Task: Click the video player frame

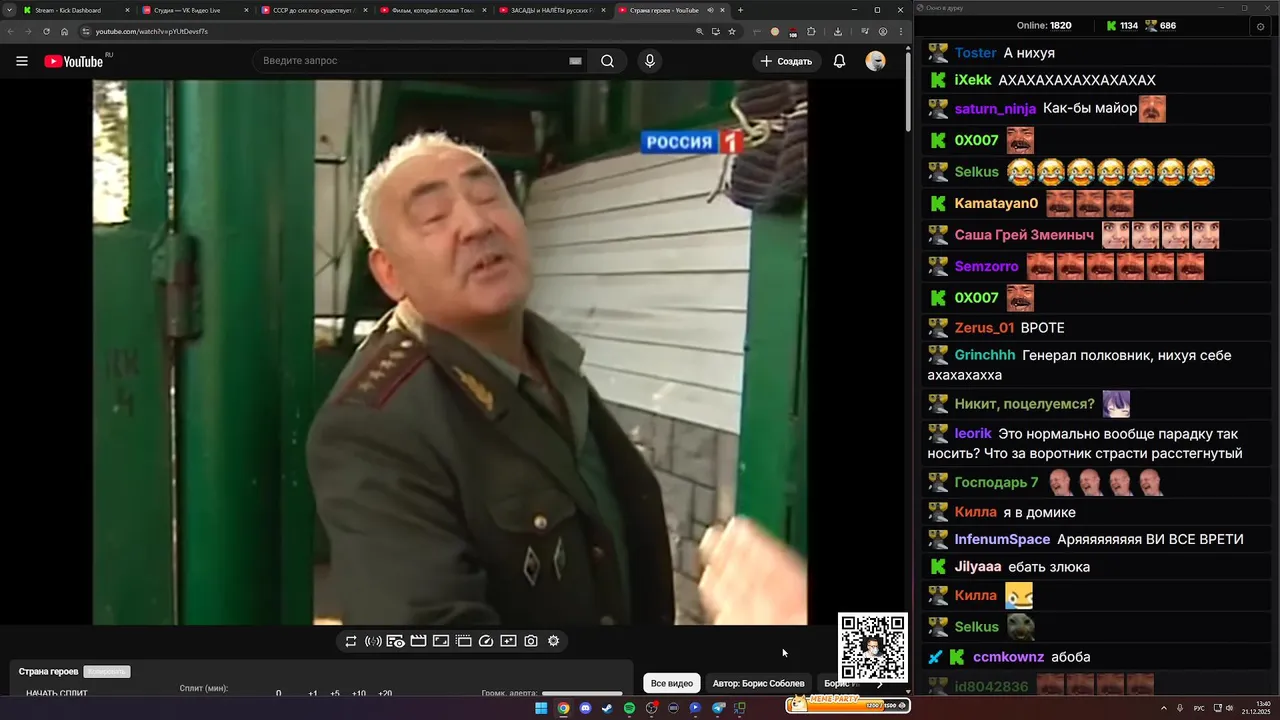Action: (450, 352)
